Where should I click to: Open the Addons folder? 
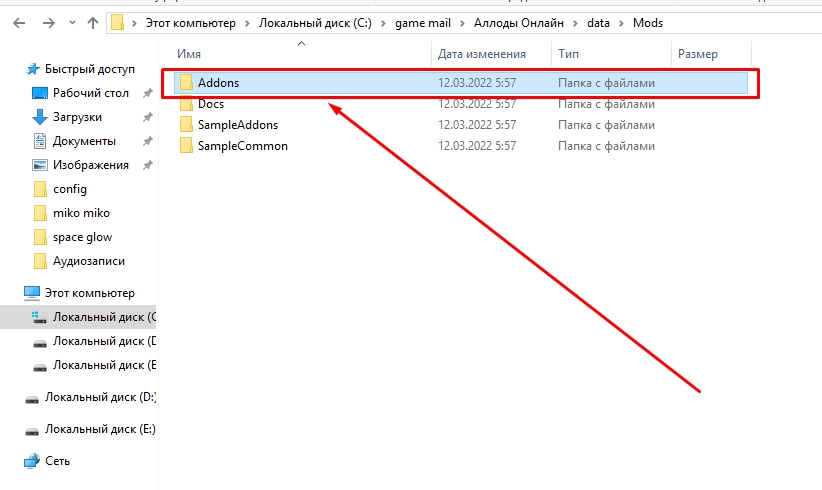[218, 83]
